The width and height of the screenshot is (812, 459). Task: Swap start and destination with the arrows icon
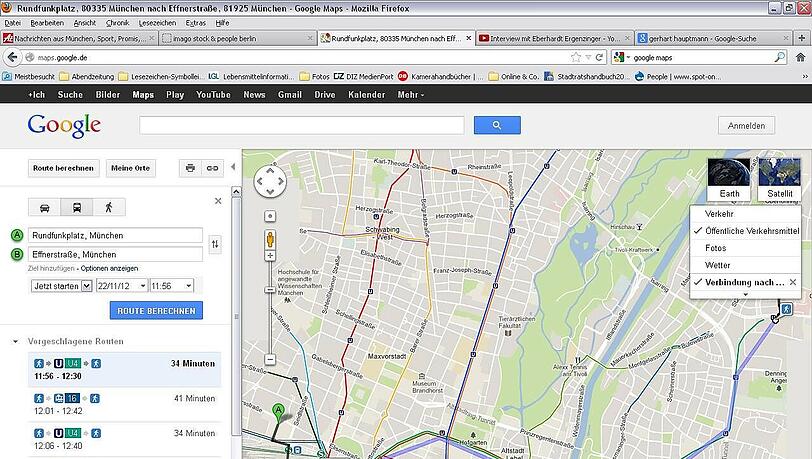(x=215, y=244)
